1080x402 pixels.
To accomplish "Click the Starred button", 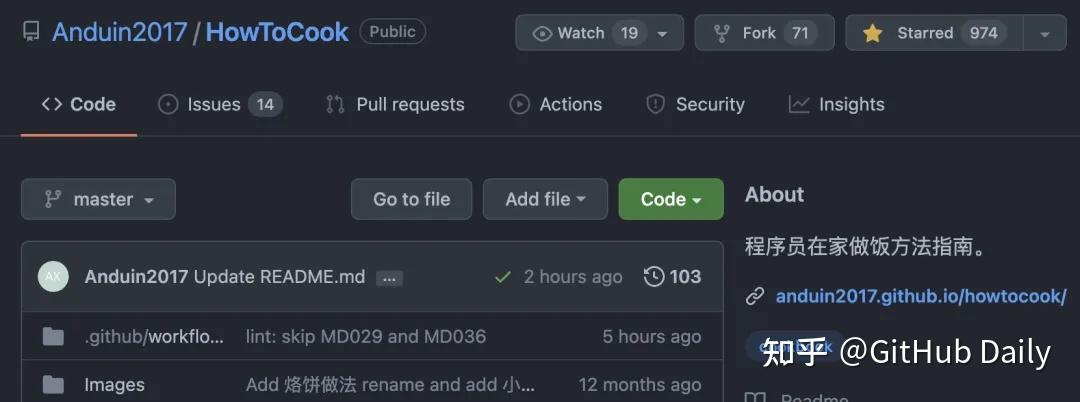I will [x=935, y=33].
